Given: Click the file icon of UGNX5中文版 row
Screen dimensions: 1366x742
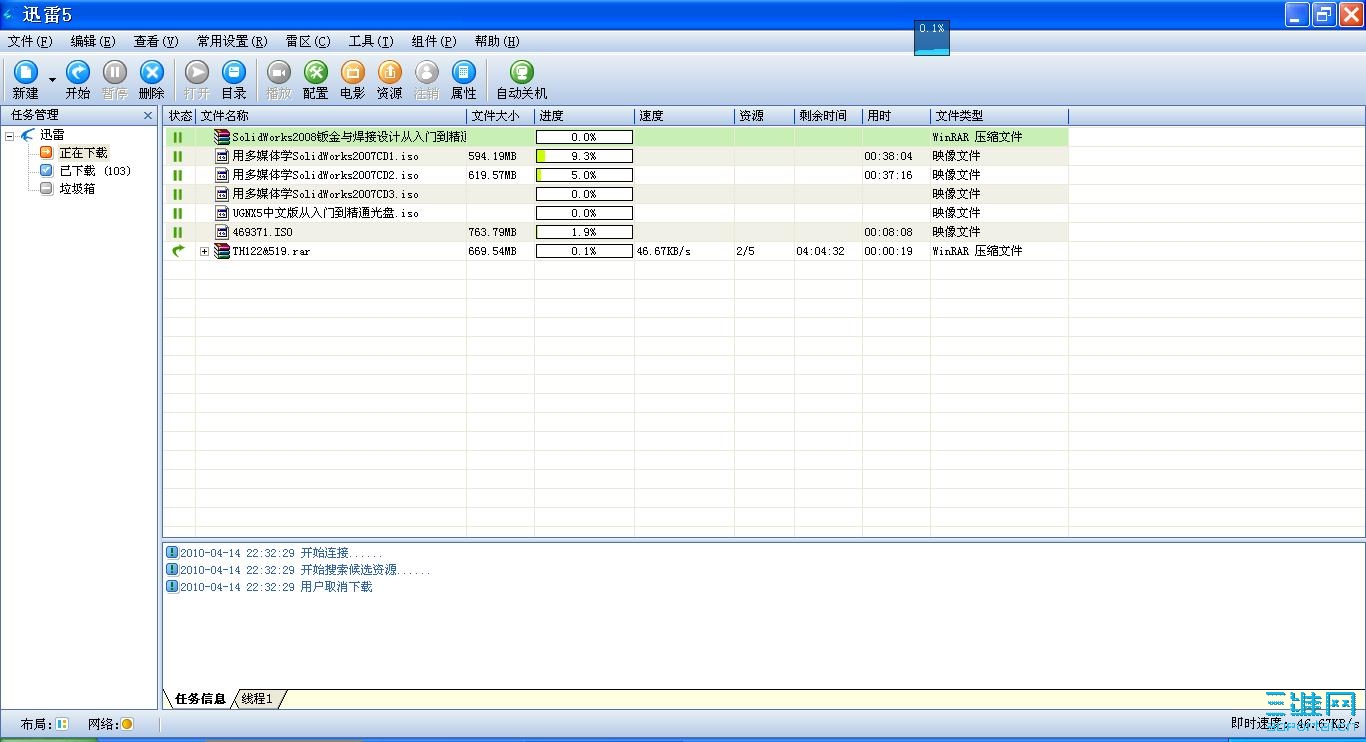Looking at the screenshot, I should pyautogui.click(x=223, y=213).
